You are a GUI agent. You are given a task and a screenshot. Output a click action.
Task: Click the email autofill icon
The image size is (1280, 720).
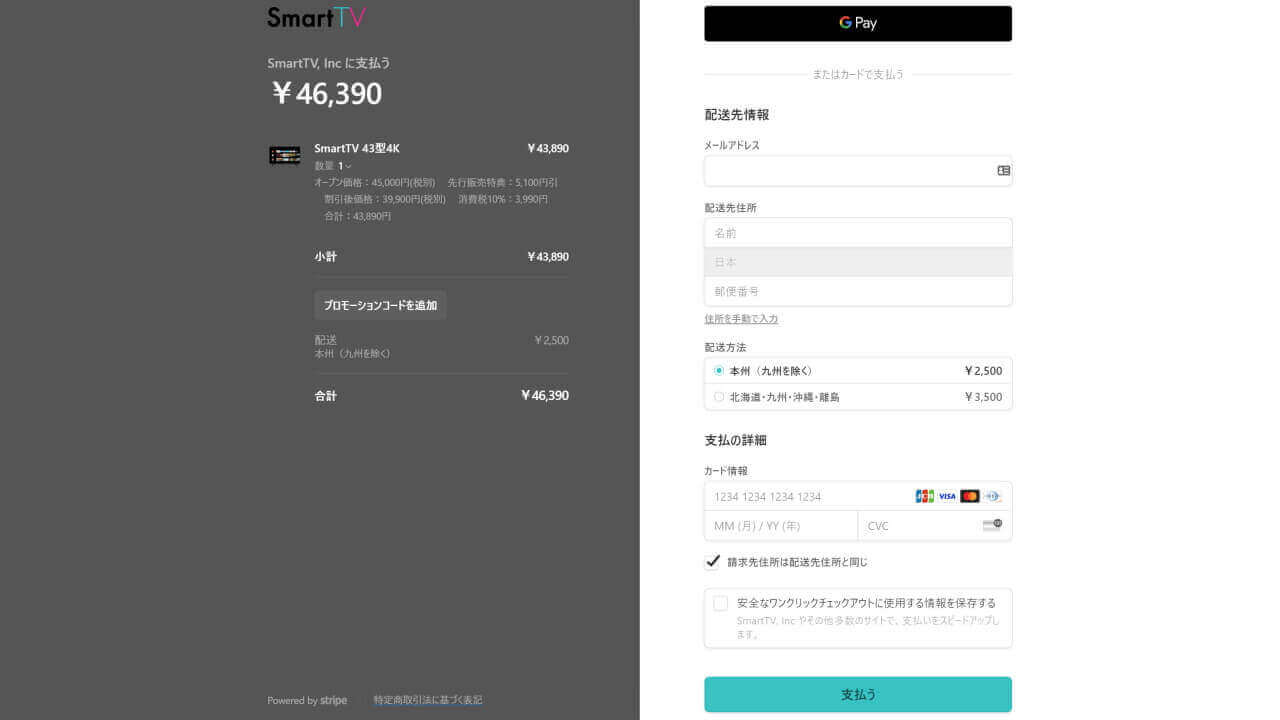[x=1003, y=171]
